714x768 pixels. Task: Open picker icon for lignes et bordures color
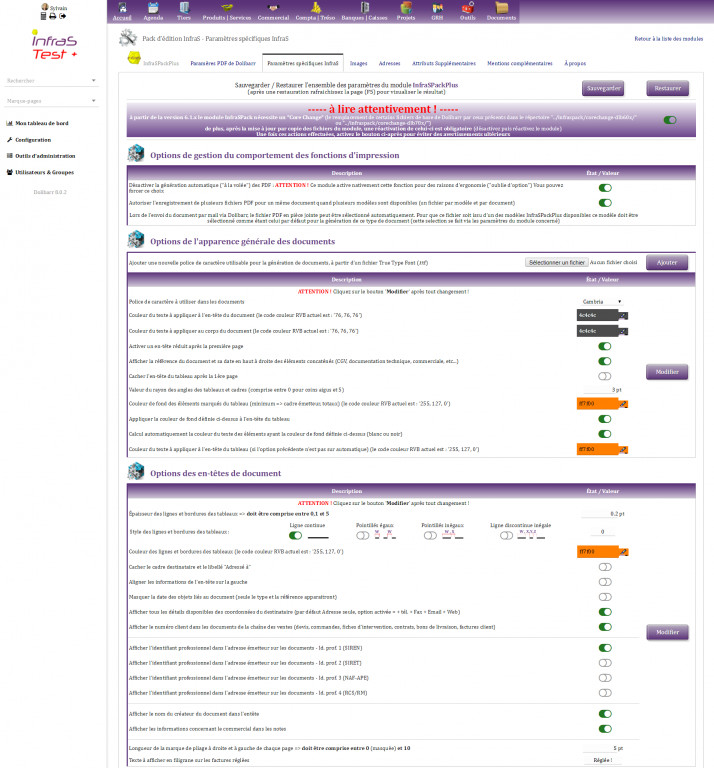tap(623, 552)
